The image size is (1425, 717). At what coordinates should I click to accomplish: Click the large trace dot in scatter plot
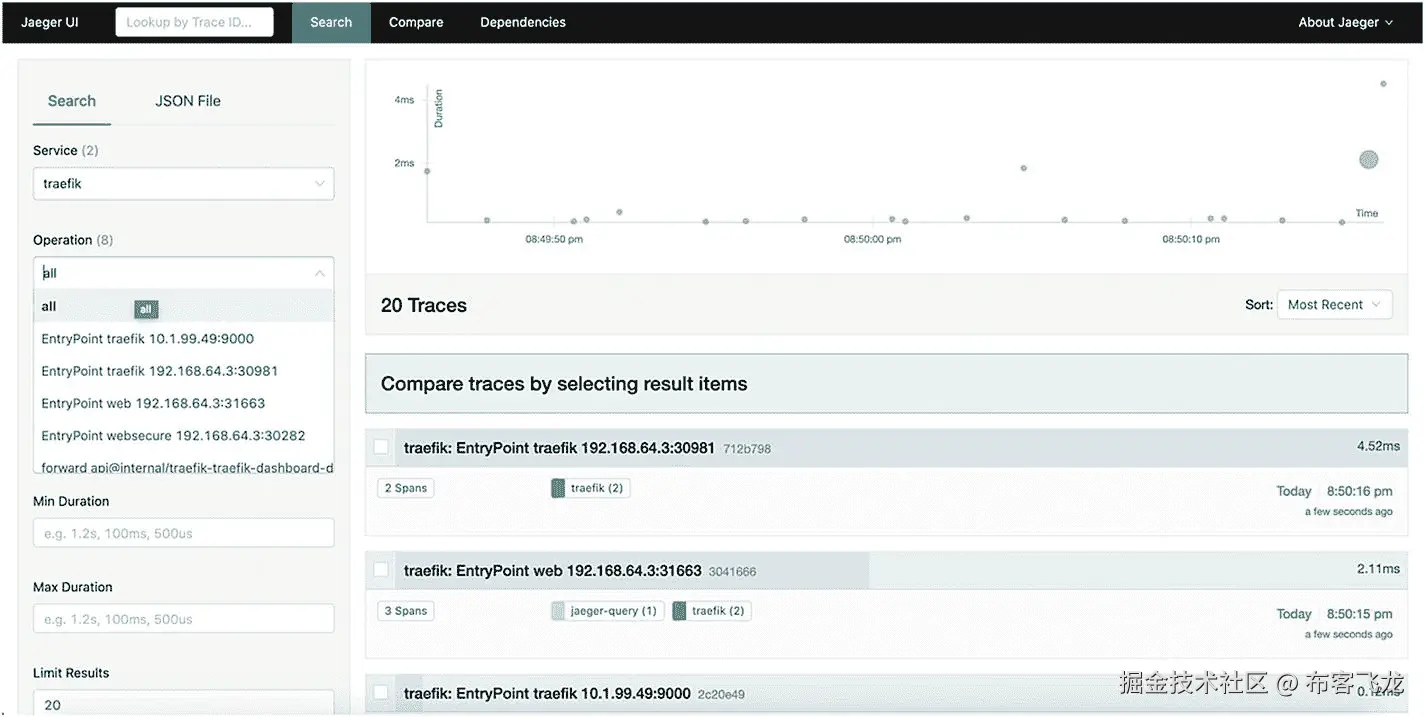1369,159
